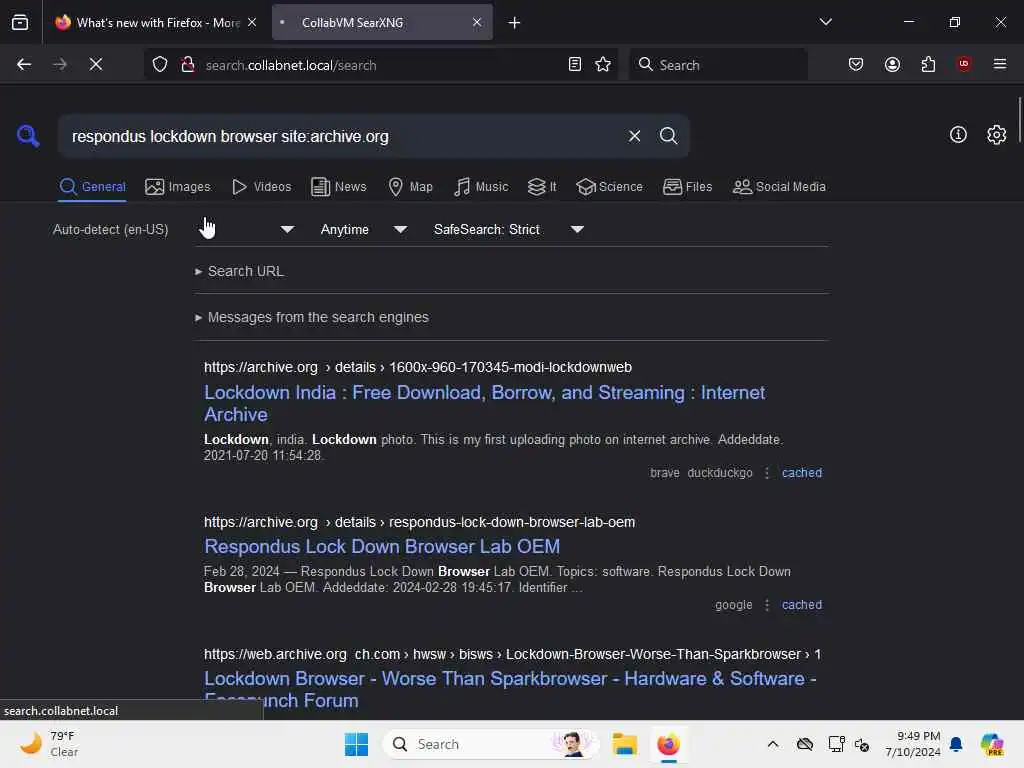Switch to the Files tab
1024x768 pixels.
point(687,187)
